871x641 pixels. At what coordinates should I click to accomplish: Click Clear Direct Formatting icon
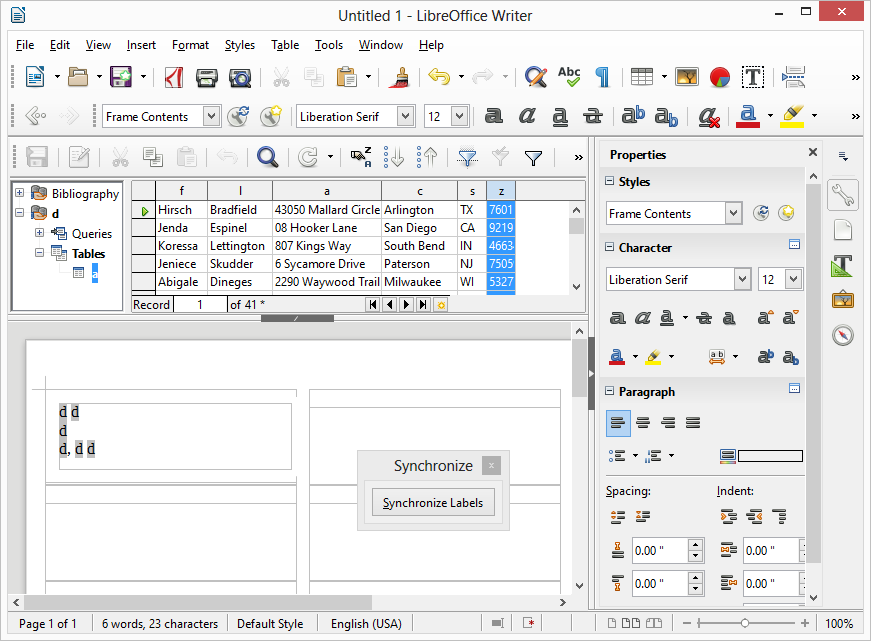[x=709, y=117]
